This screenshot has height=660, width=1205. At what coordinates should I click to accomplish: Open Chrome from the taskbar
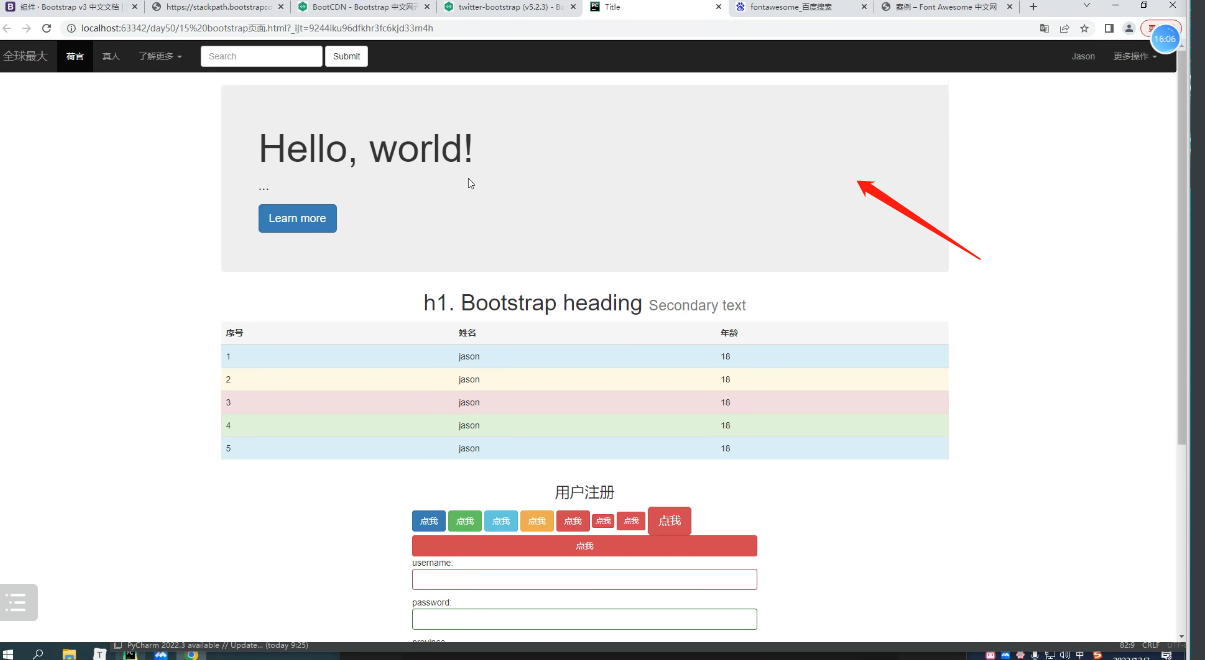191,655
